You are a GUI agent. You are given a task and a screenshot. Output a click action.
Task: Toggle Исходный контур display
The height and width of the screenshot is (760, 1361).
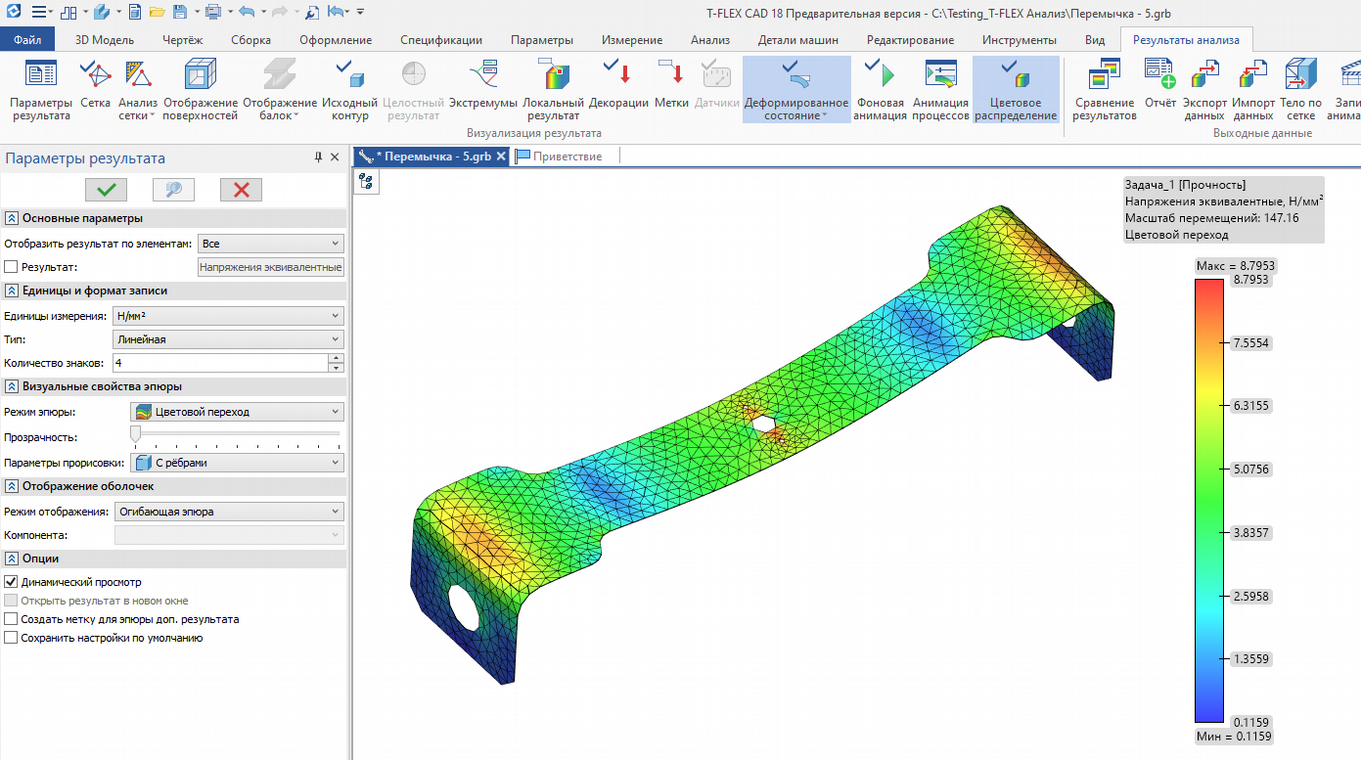point(349,90)
